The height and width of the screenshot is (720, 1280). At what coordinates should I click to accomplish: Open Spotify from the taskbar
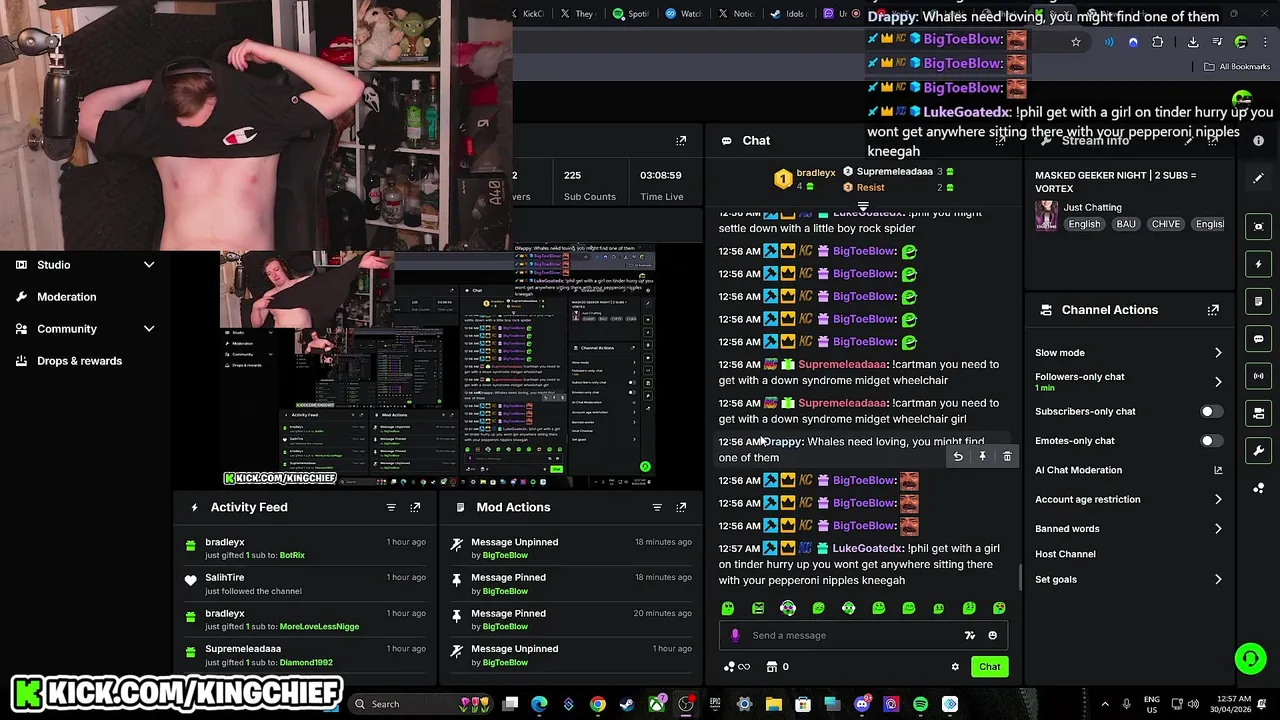coord(920,704)
